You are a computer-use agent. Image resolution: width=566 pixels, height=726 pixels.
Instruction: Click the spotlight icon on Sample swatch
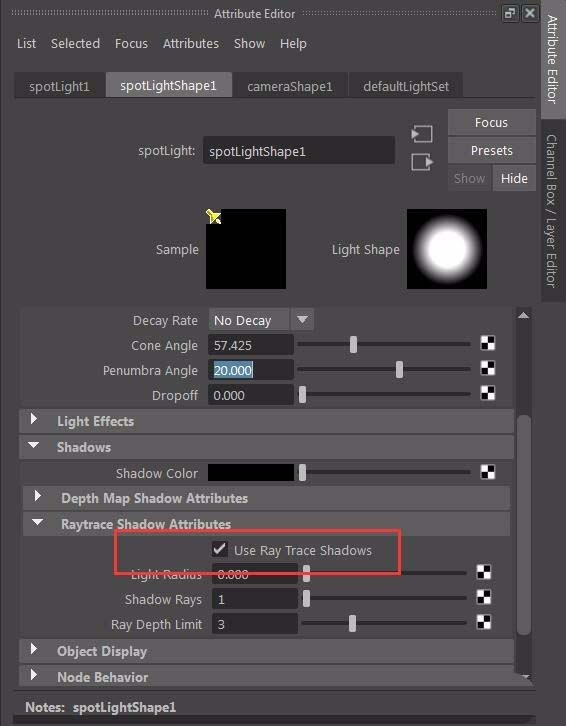pos(213,216)
